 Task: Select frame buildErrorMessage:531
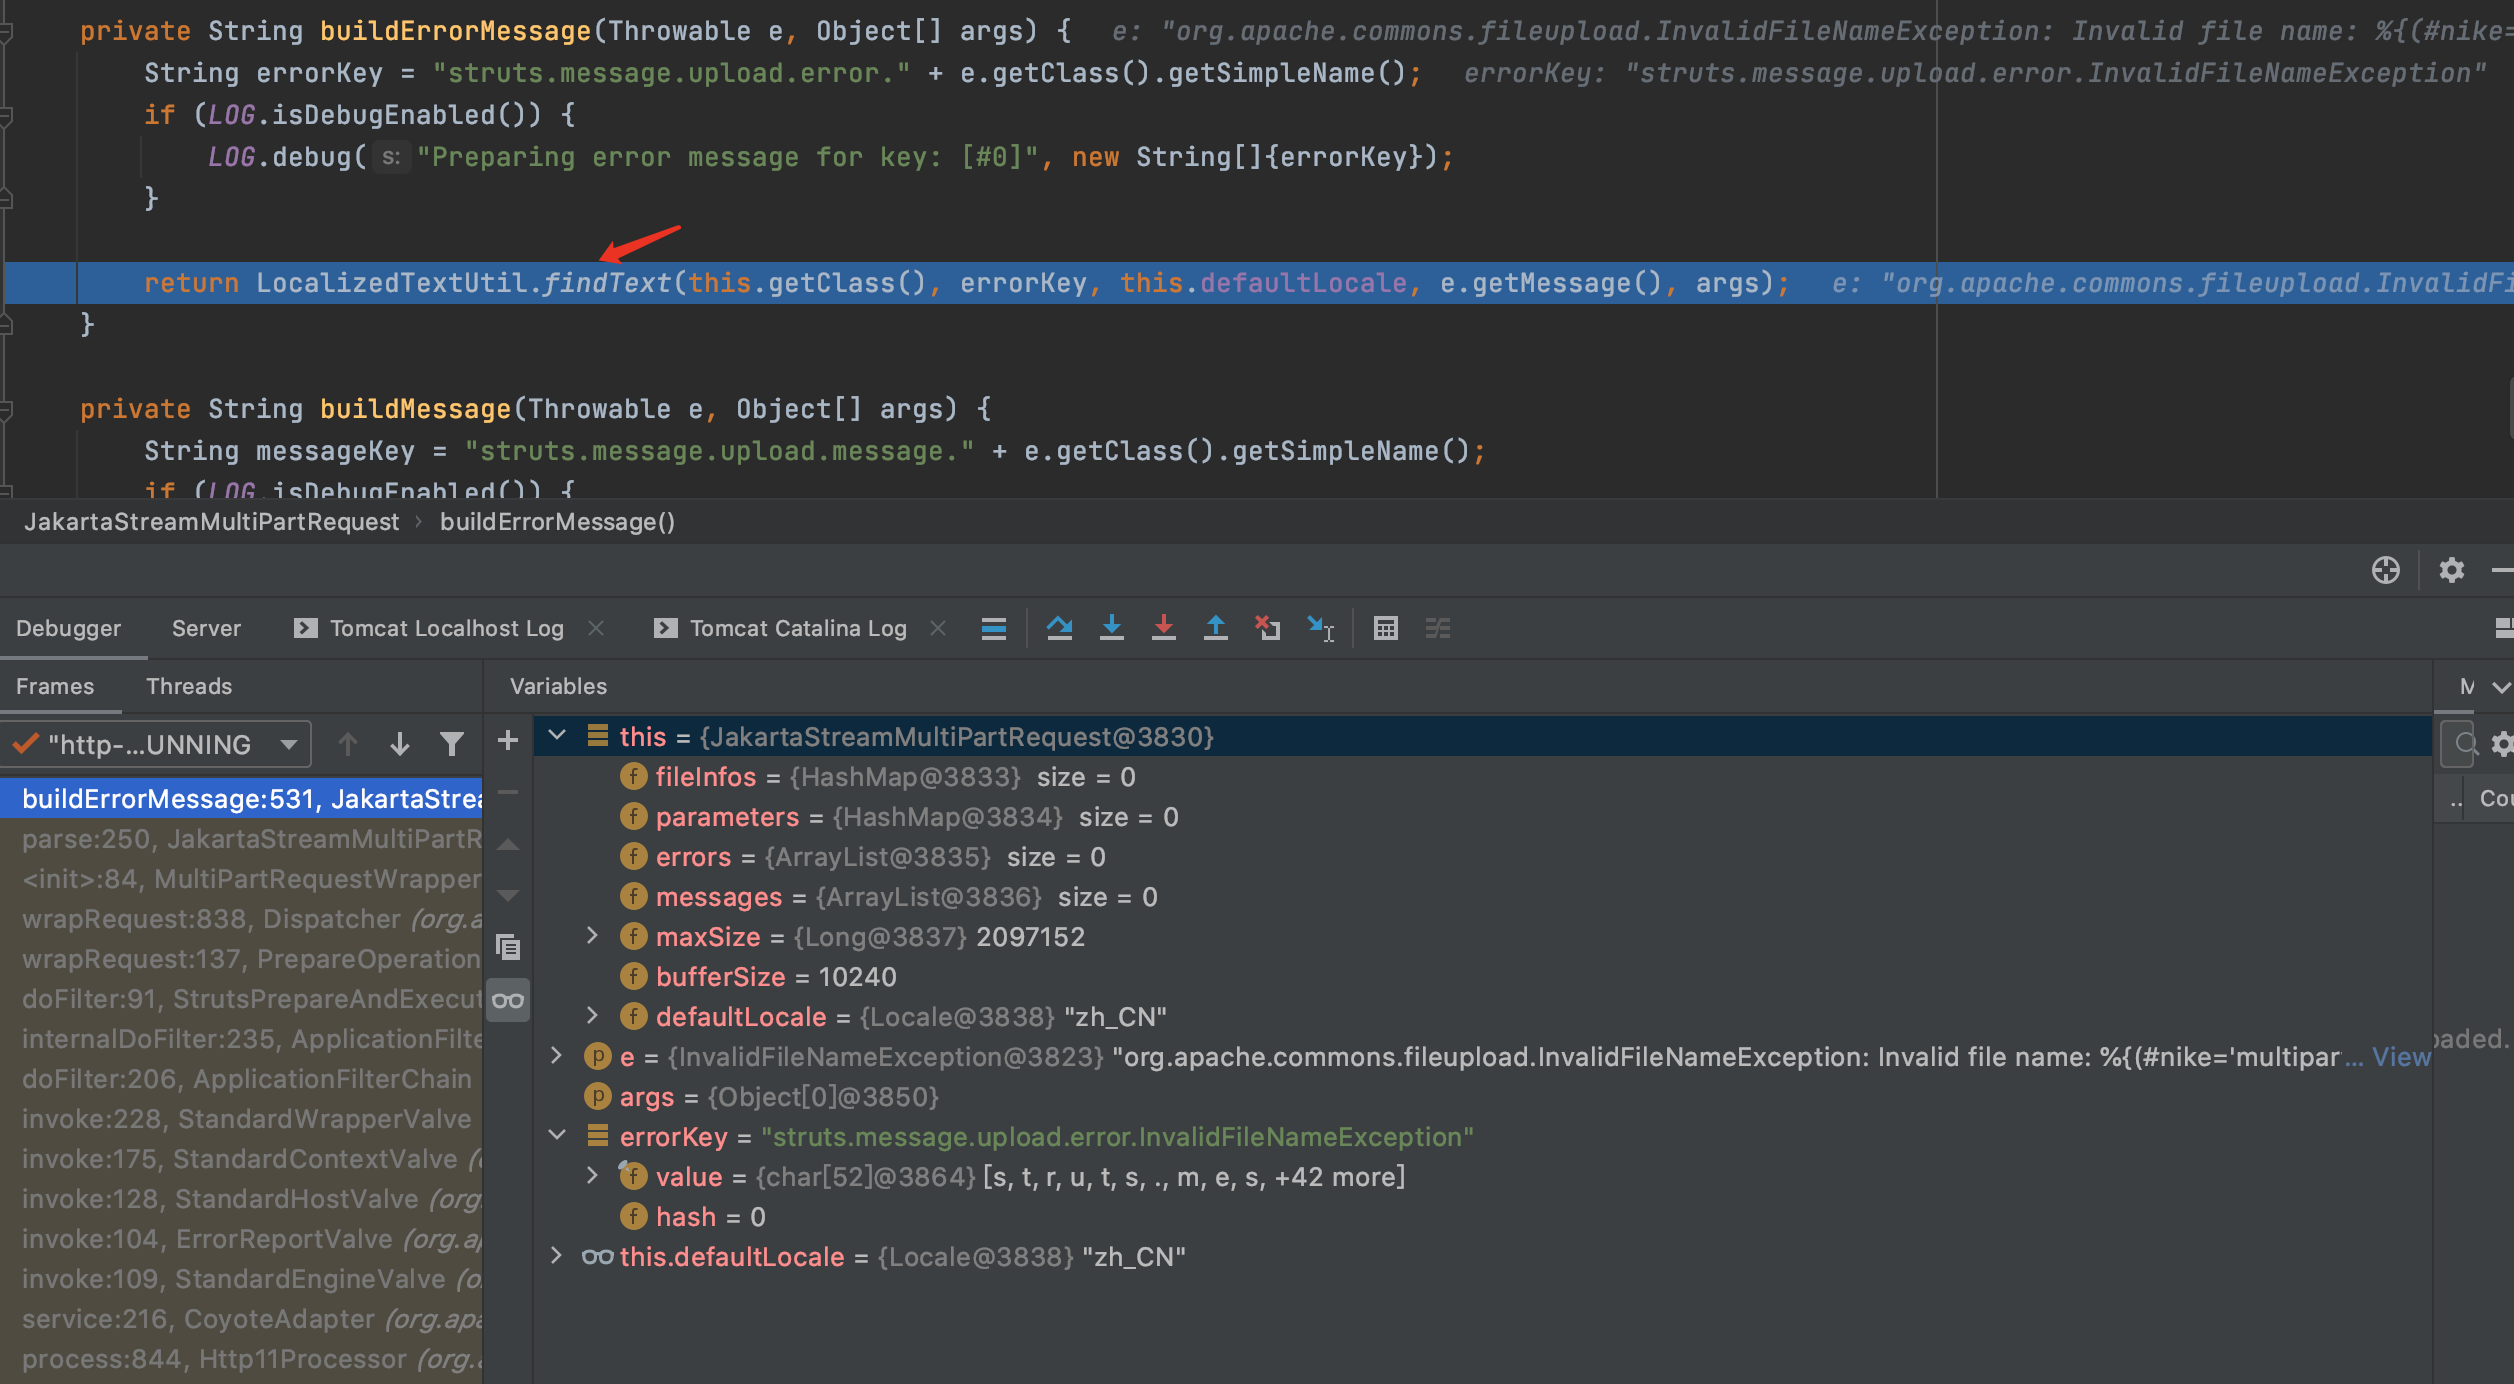tap(241, 799)
